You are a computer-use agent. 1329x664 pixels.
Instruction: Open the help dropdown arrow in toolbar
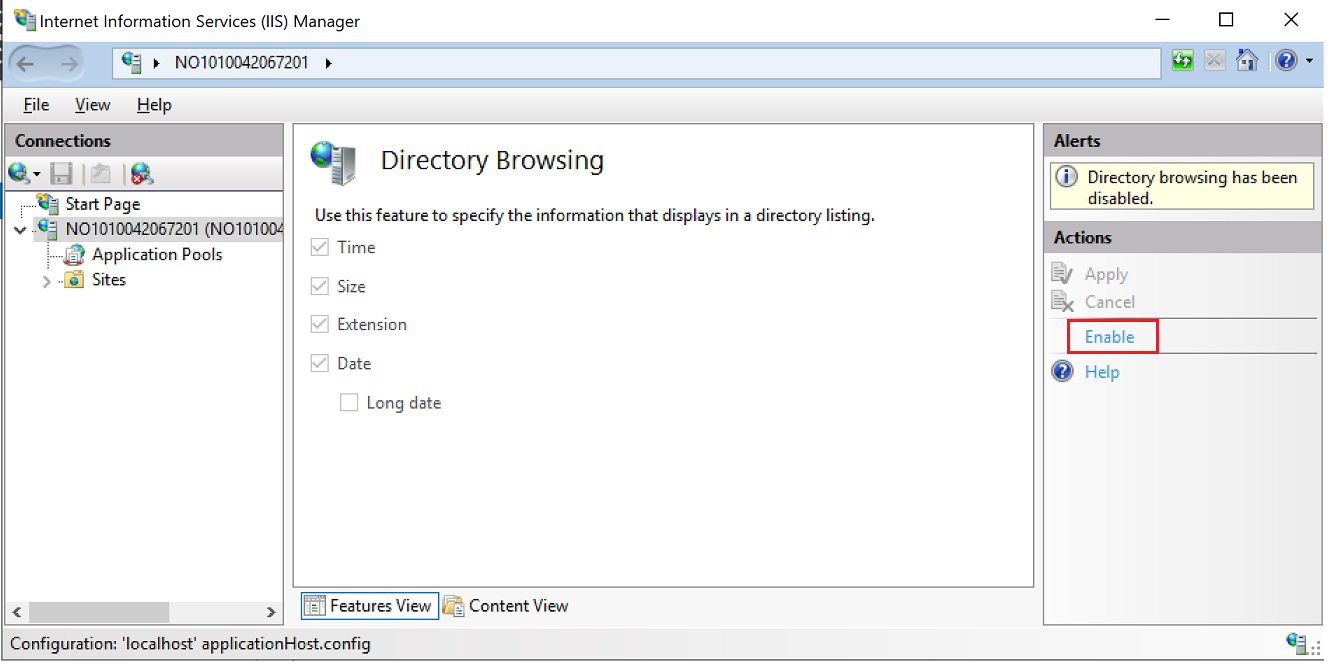[x=1309, y=62]
